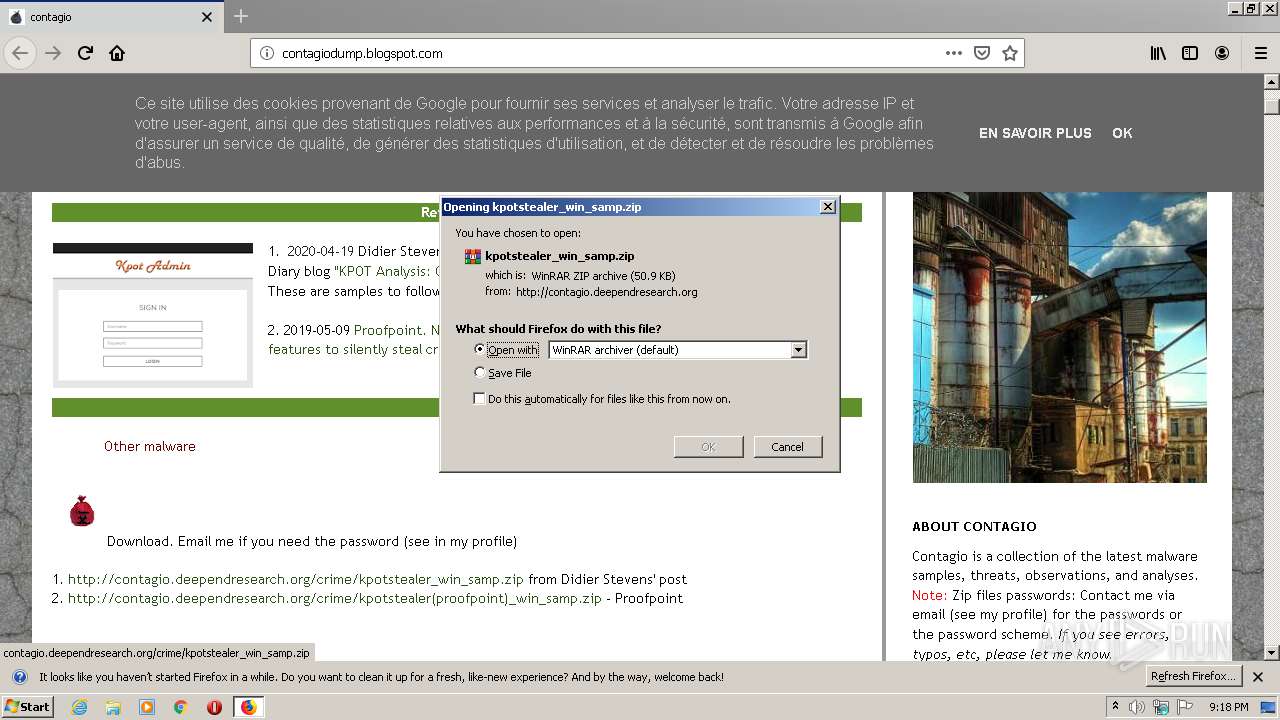Image resolution: width=1280 pixels, height=720 pixels.
Task: Check Do this automatically for files like this
Action: coord(479,399)
